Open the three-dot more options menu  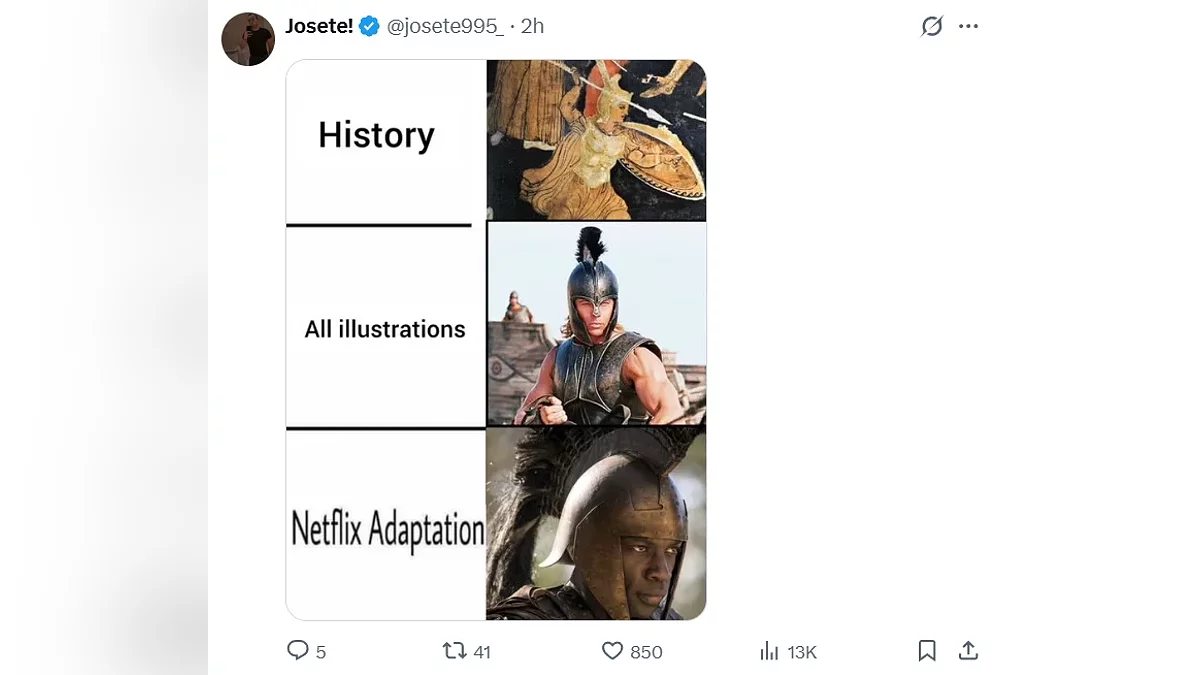968,27
